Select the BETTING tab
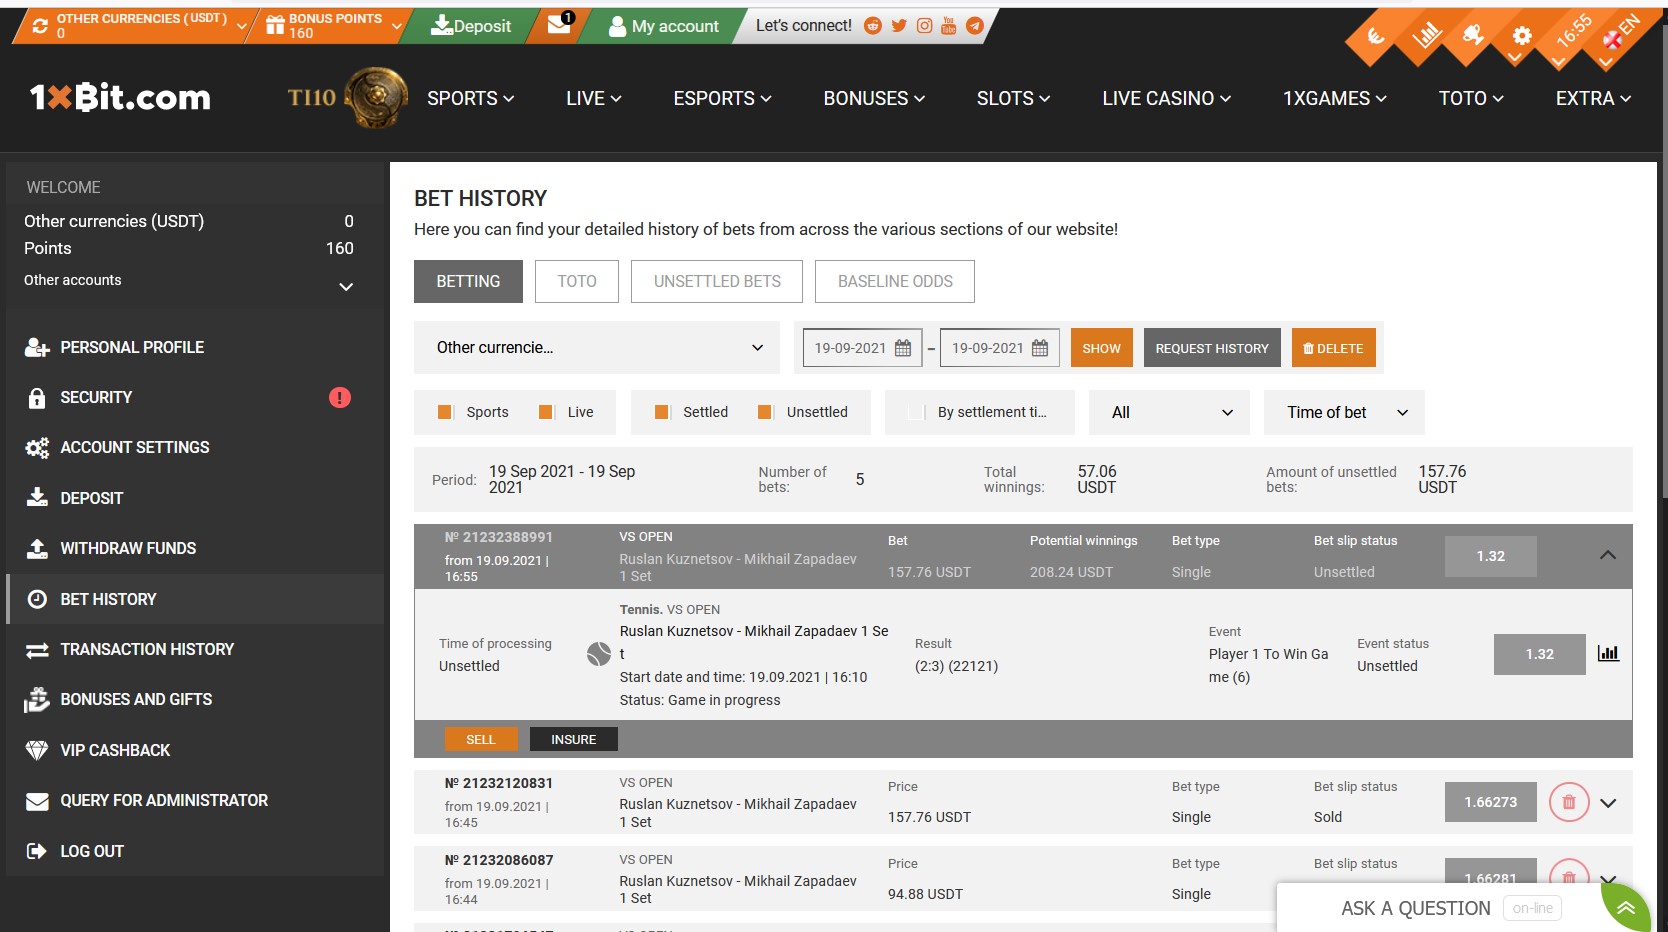This screenshot has height=932, width=1668. tap(468, 281)
